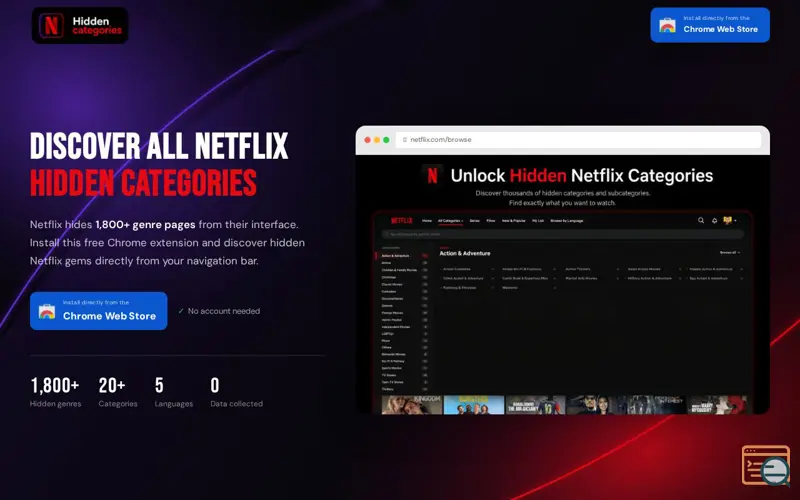Click hero Chrome Web Store button beside No account needed
This screenshot has width=800, height=500.
[98, 311]
